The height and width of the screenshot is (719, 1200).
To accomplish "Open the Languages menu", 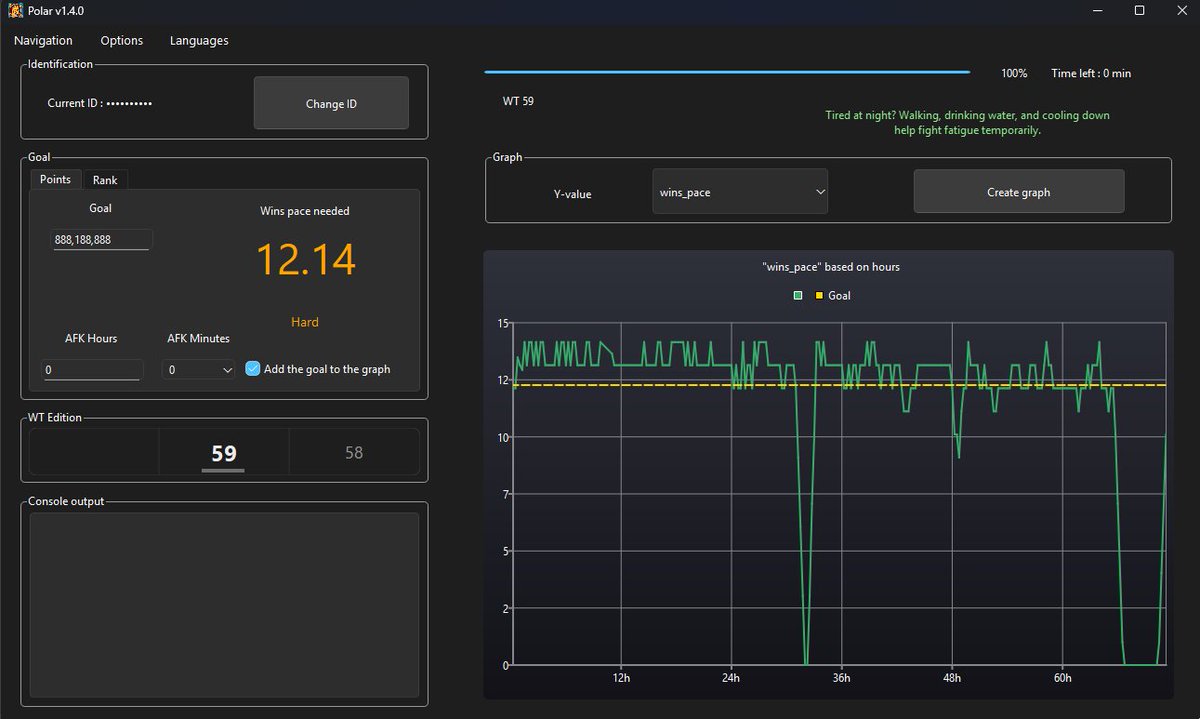I will coord(199,41).
